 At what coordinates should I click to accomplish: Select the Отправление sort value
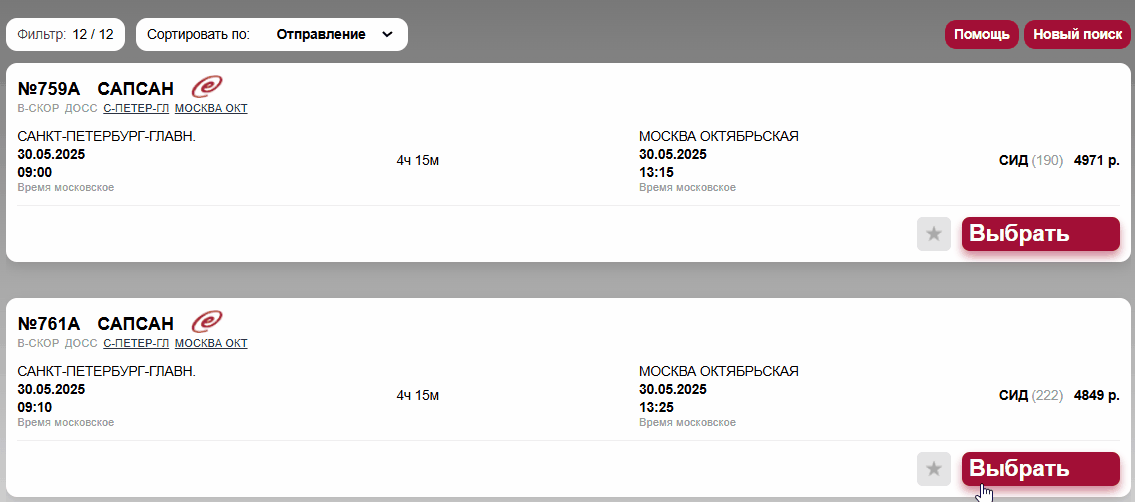[x=321, y=35]
